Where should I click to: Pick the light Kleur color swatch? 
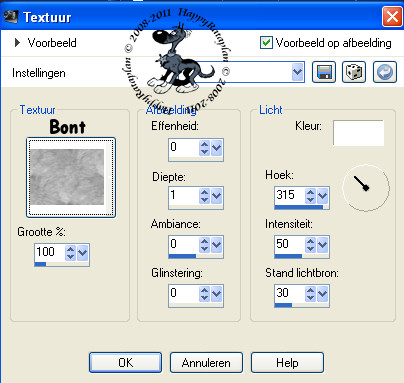tap(358, 133)
